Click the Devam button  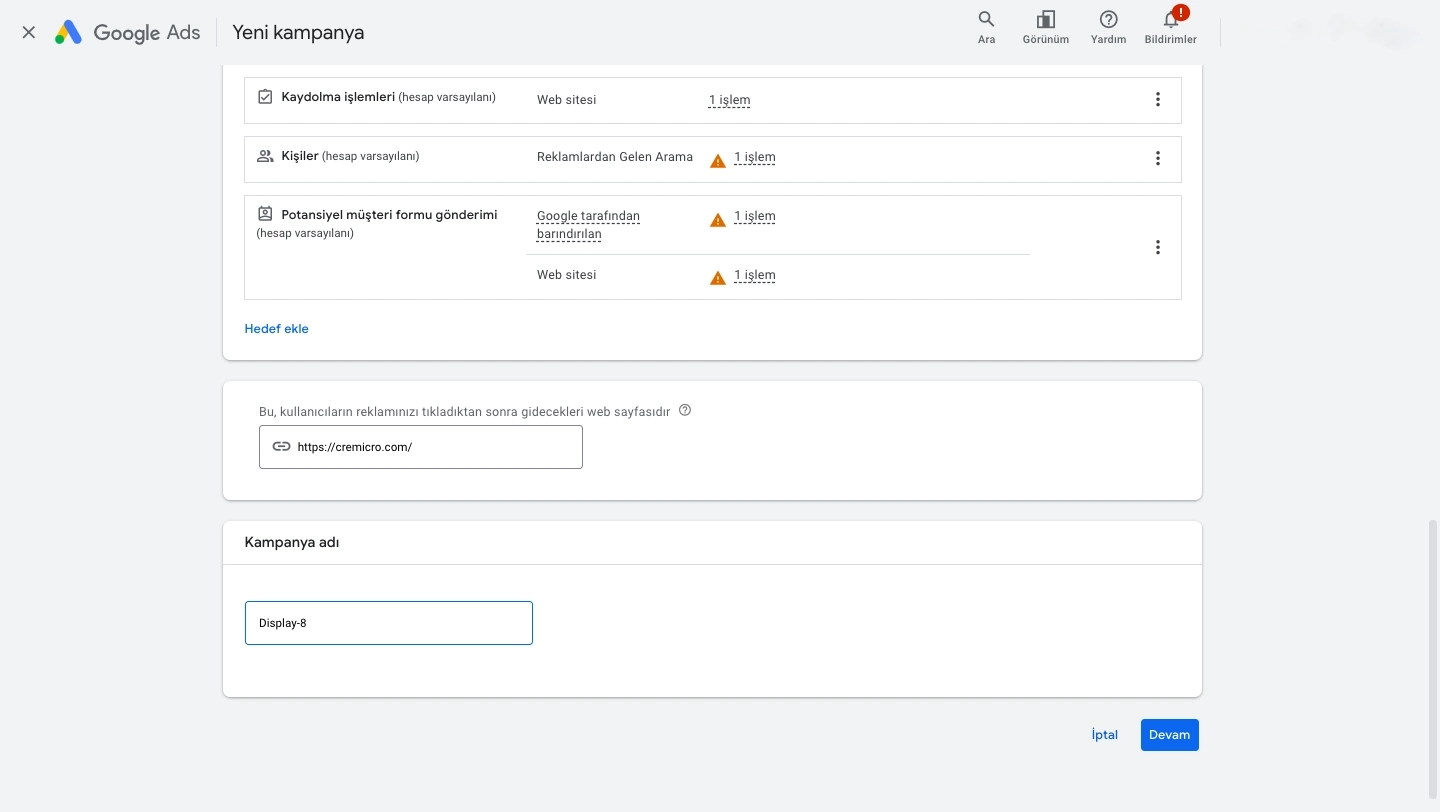[1169, 735]
